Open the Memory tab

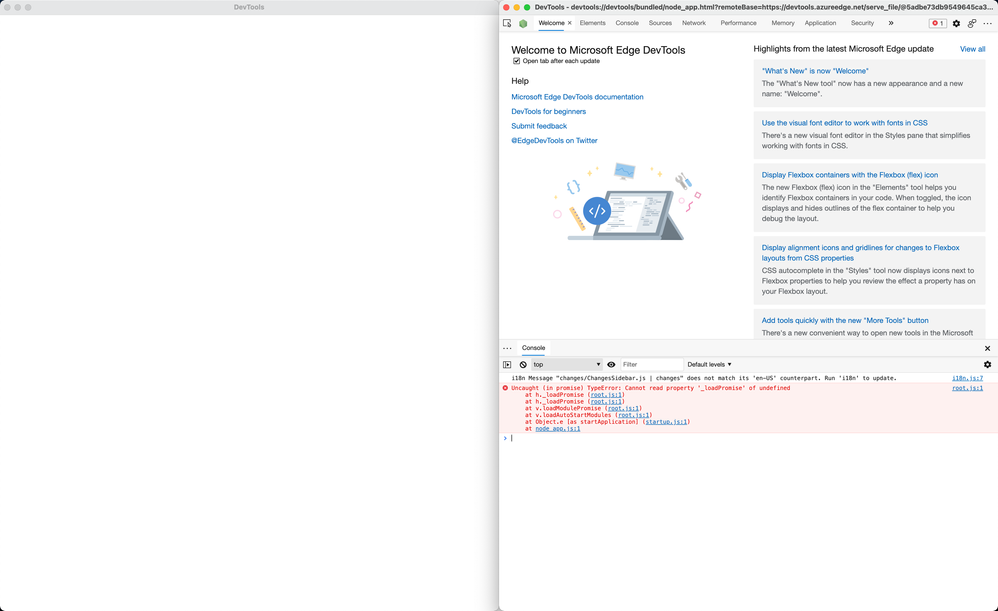pos(783,23)
